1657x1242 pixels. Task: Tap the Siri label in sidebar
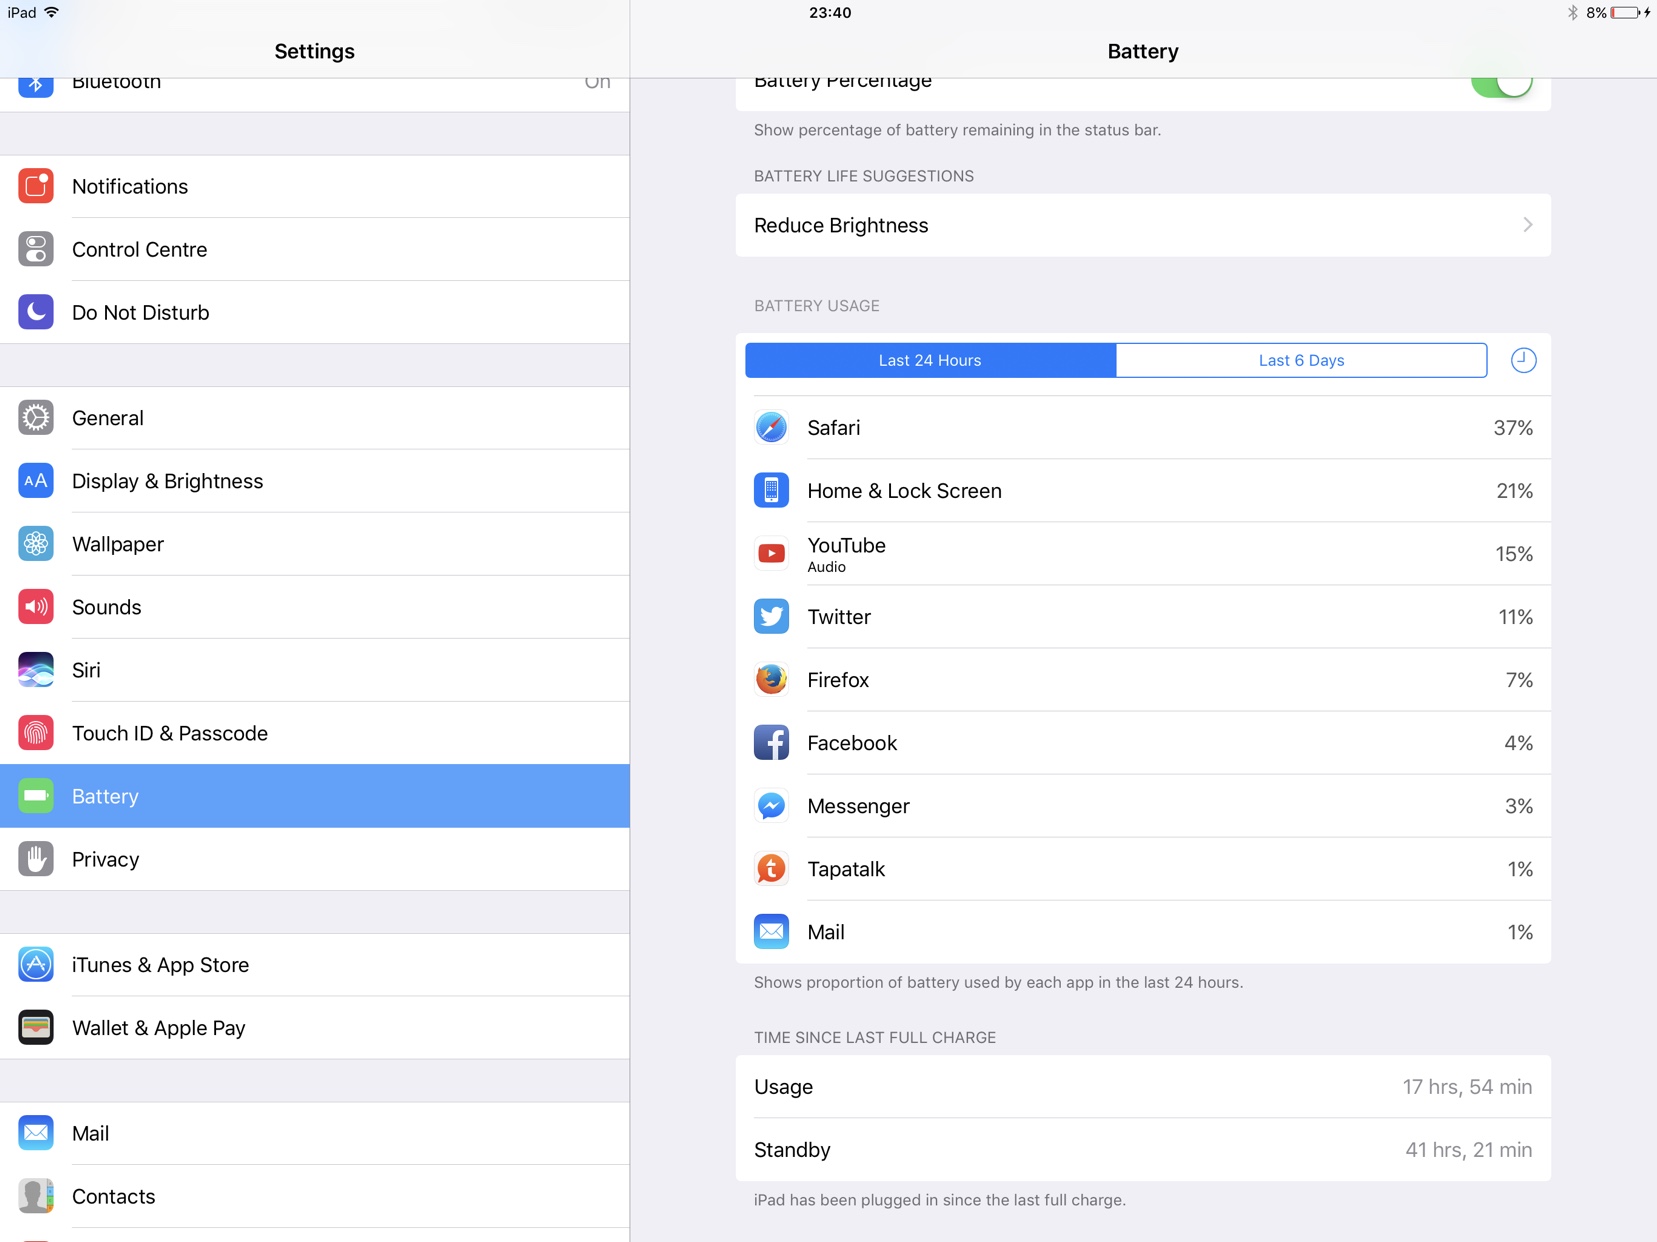86,670
